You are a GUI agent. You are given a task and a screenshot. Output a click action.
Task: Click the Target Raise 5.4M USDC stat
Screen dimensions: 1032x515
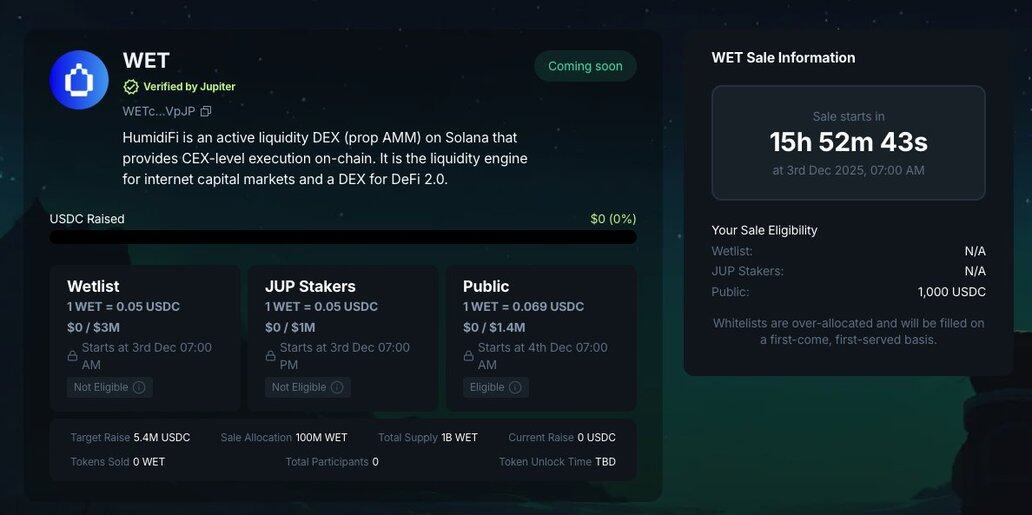130,438
